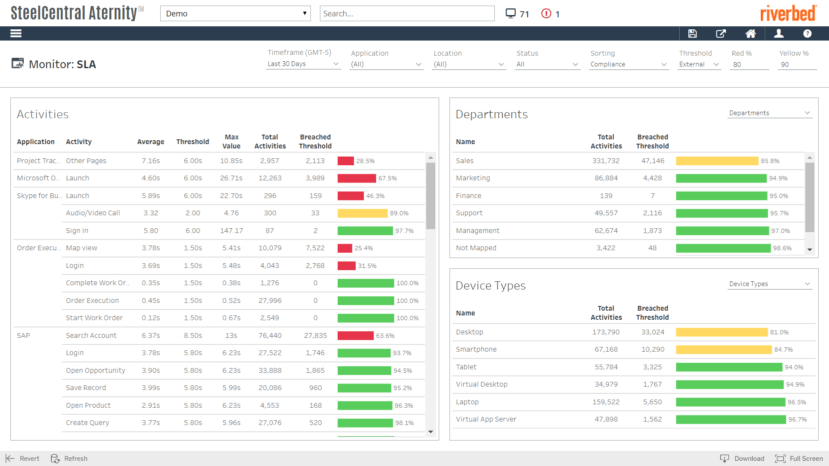Viewport: 829px width, 466px height.
Task: Click the Search Account activity
Action: [x=91, y=335]
